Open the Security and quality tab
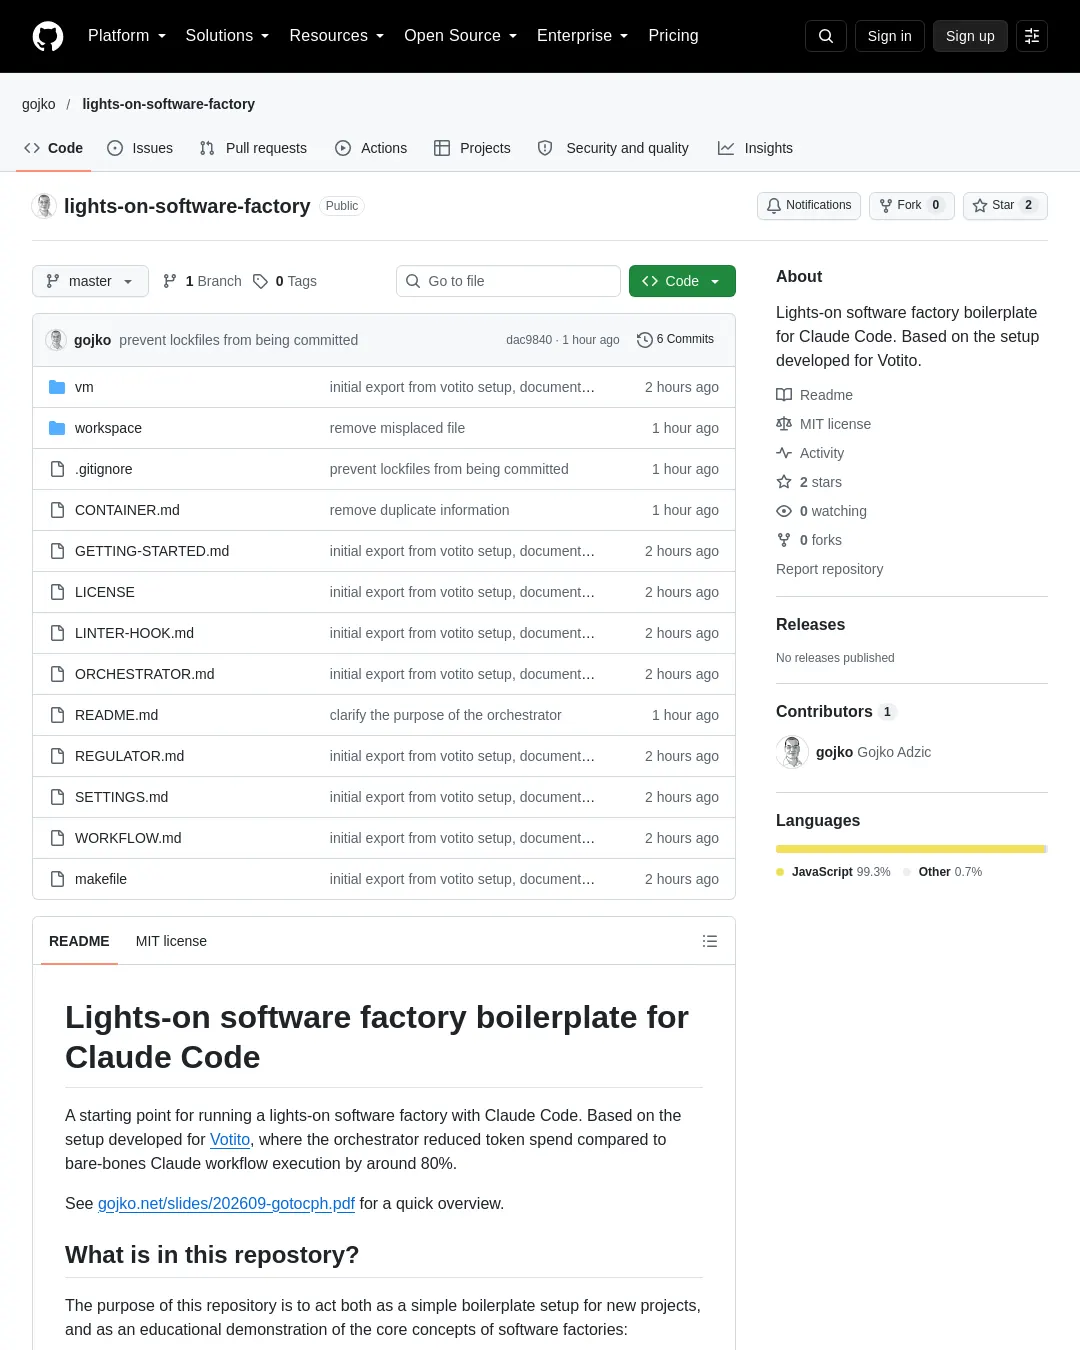 613,148
